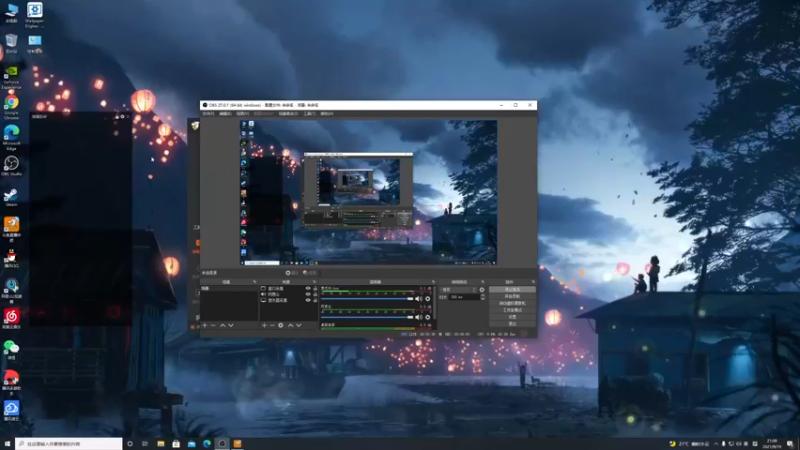Pop out the Controls dock header icon
The width and height of the screenshot is (800, 450).
coord(533,282)
